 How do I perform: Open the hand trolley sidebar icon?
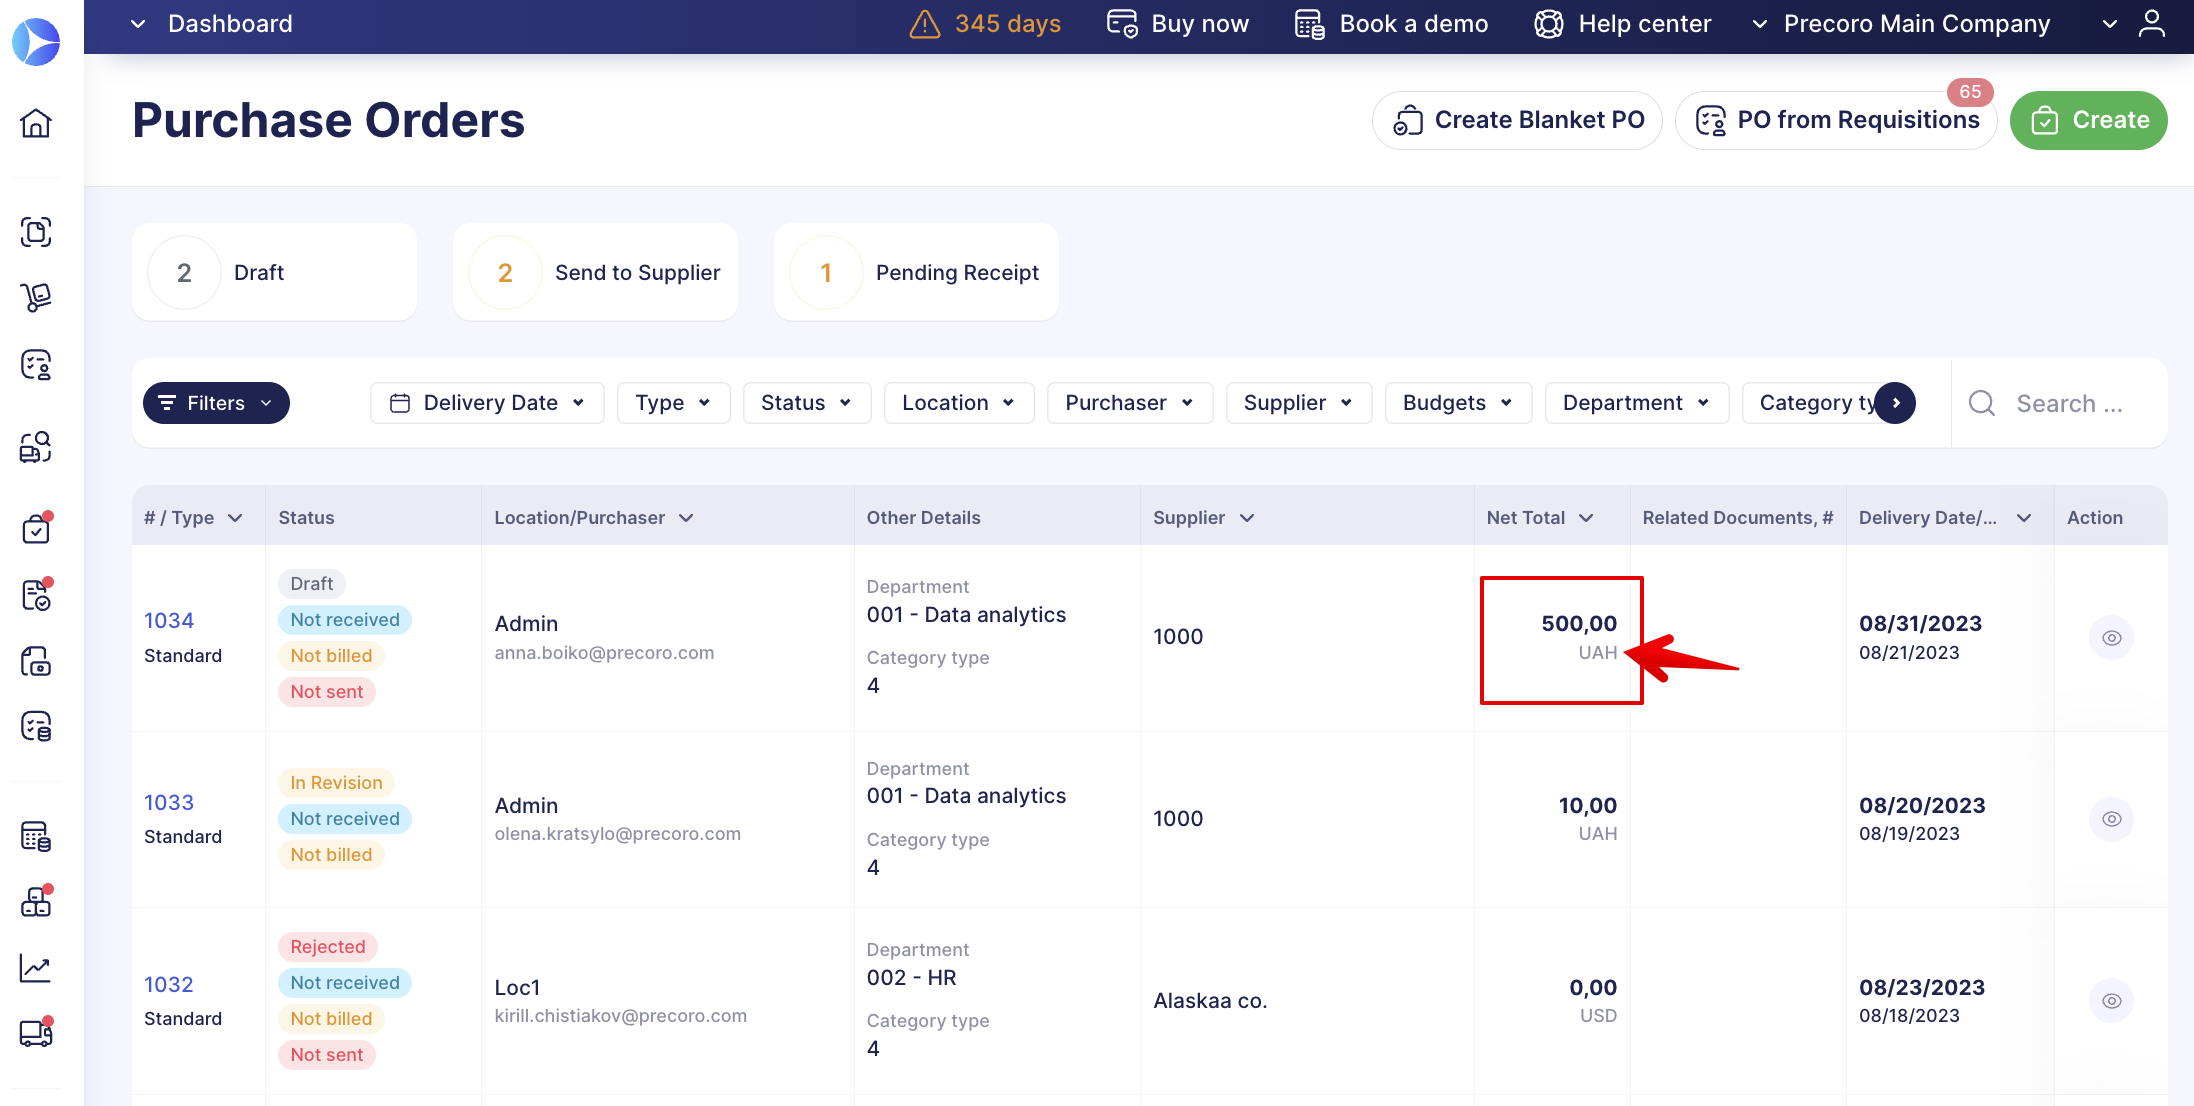tap(36, 297)
